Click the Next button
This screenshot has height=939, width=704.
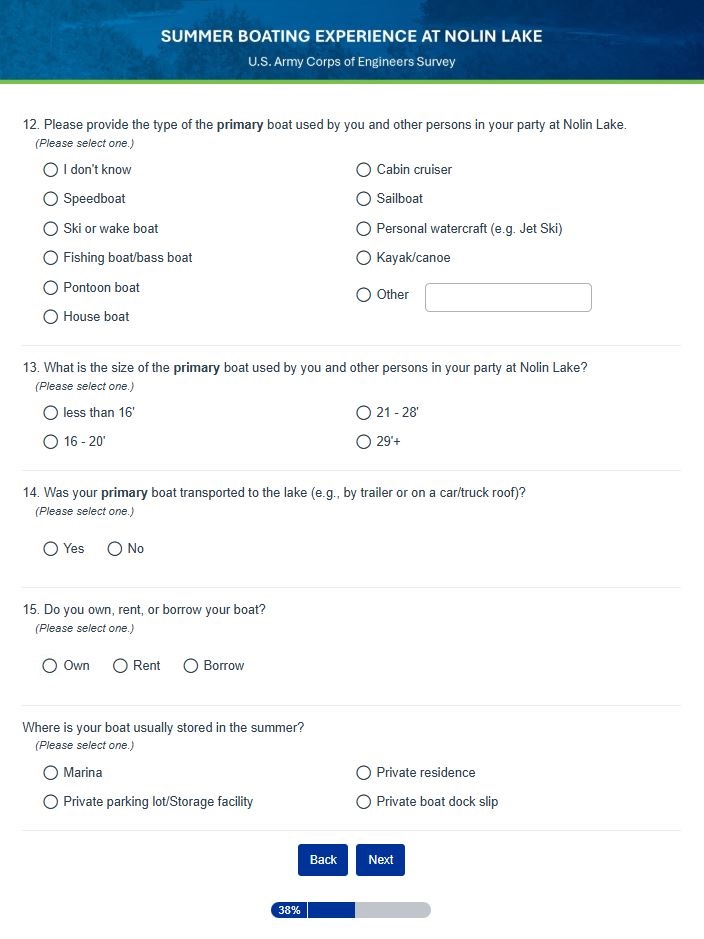(380, 860)
